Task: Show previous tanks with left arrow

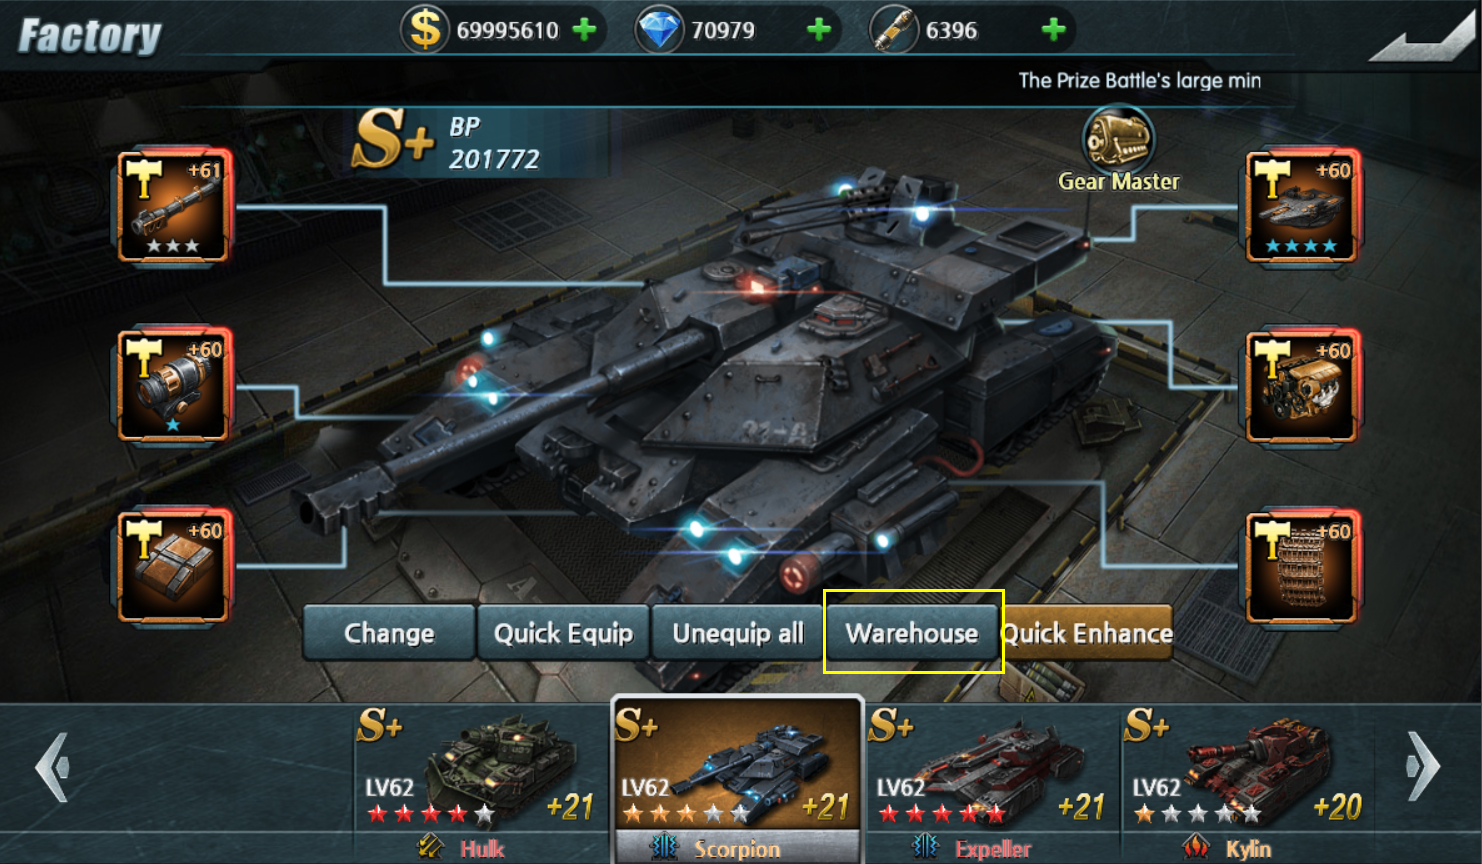Action: [52, 767]
